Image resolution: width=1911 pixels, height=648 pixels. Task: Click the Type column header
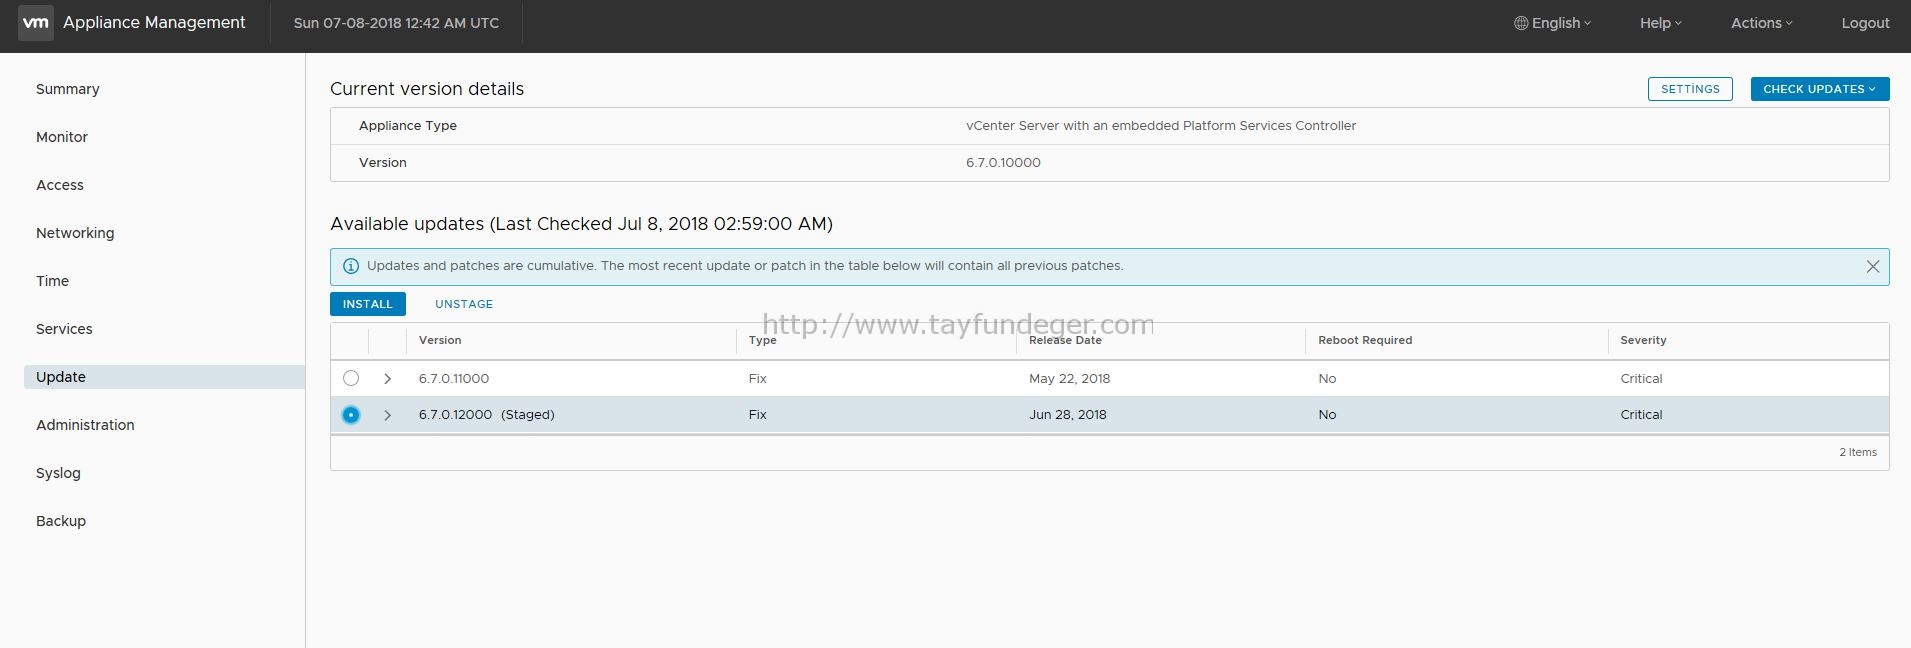pos(762,340)
